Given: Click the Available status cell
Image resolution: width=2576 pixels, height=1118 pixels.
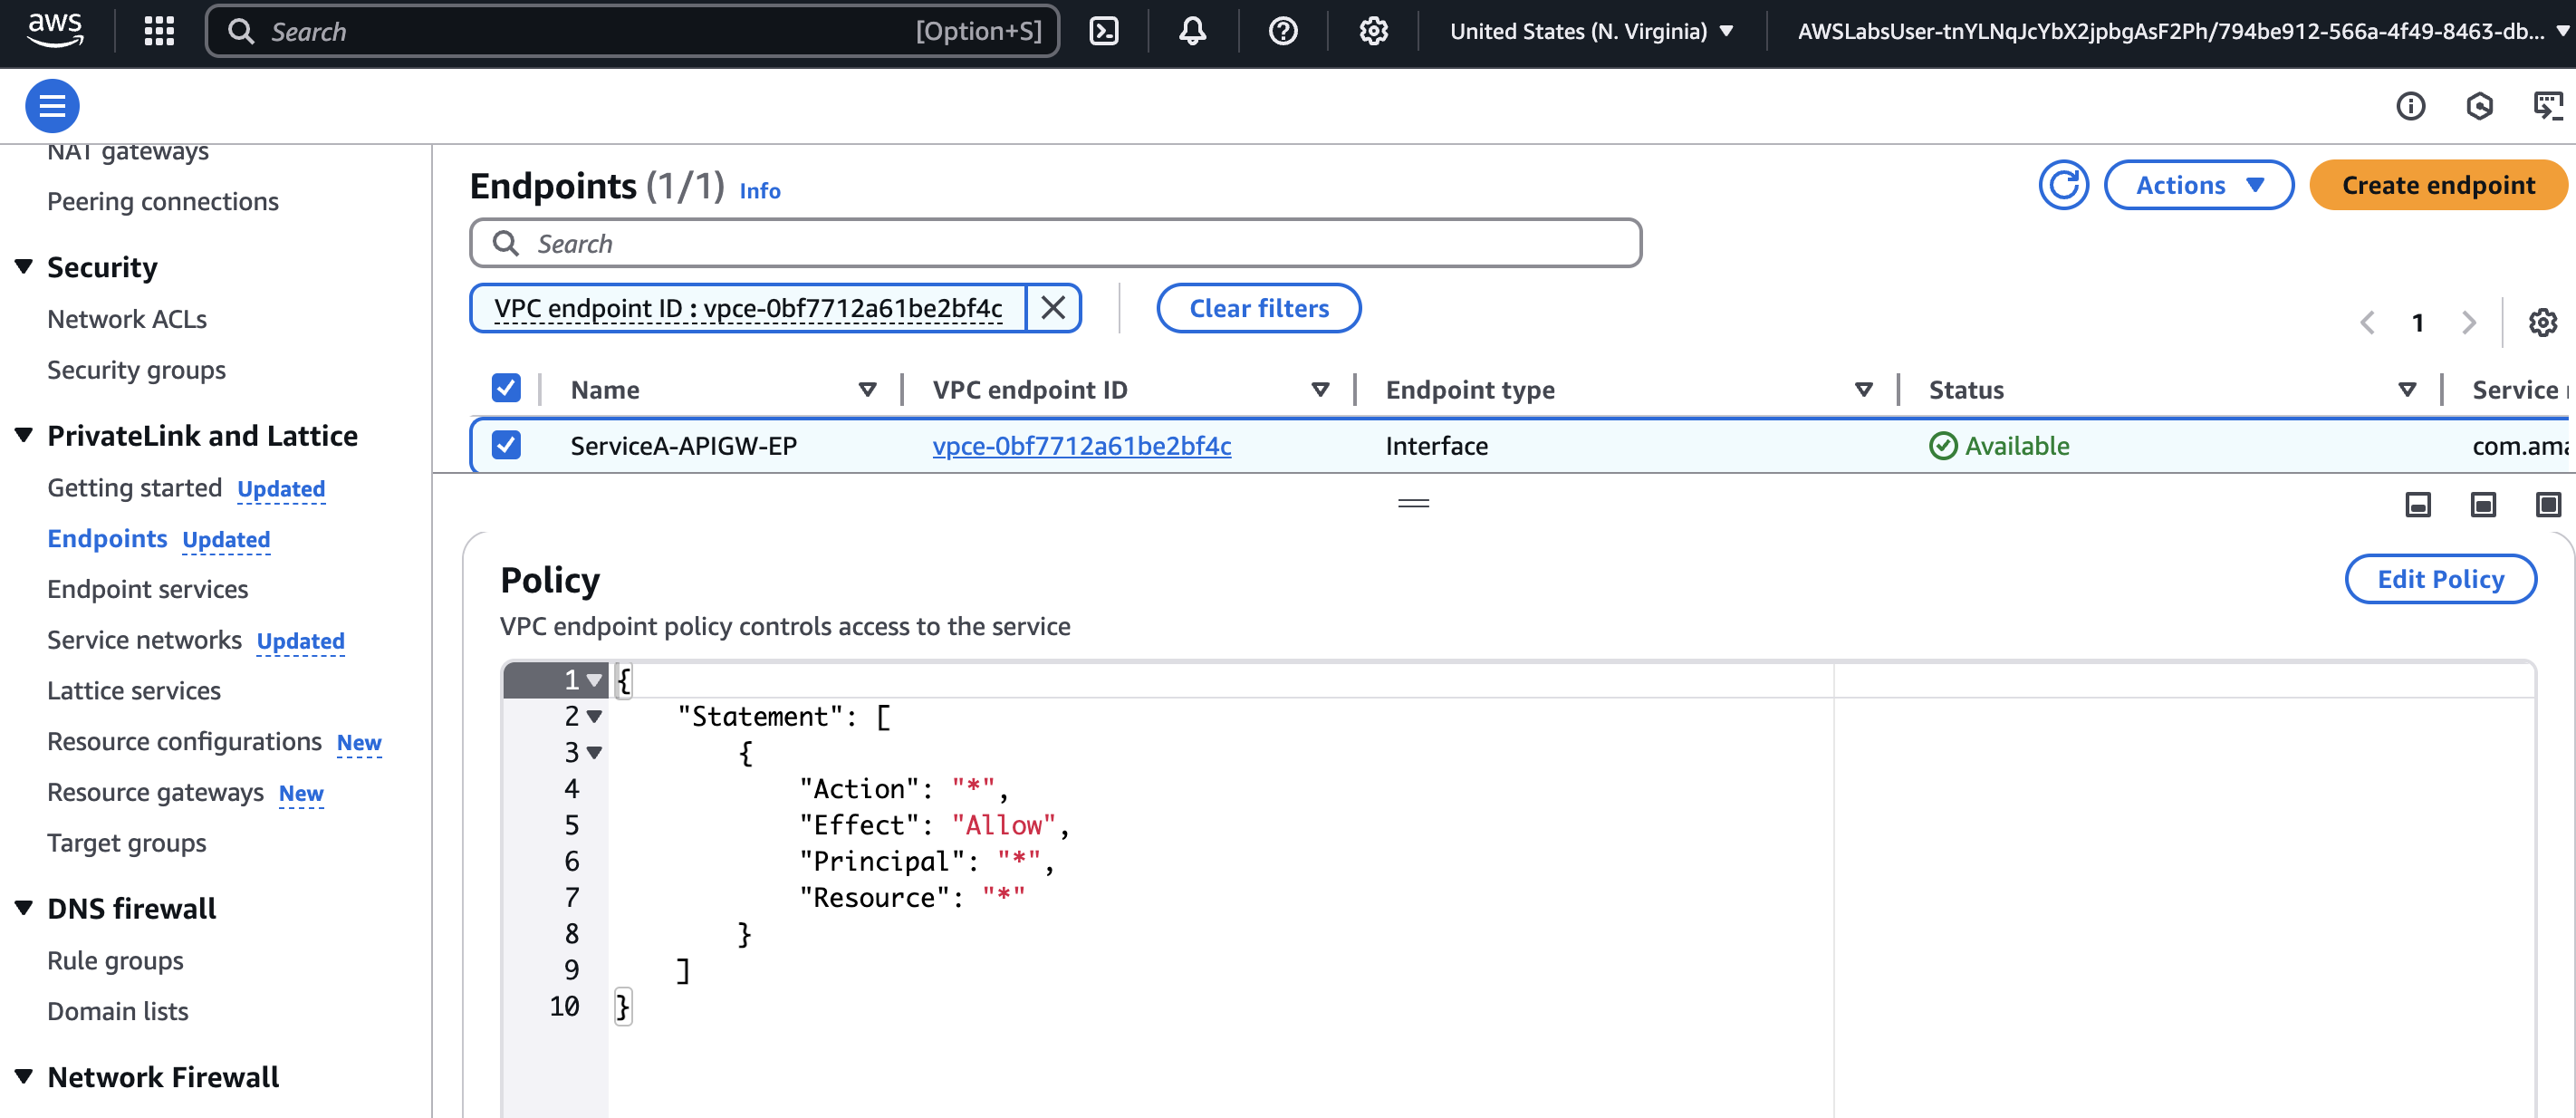Looking at the screenshot, I should coord(1999,445).
